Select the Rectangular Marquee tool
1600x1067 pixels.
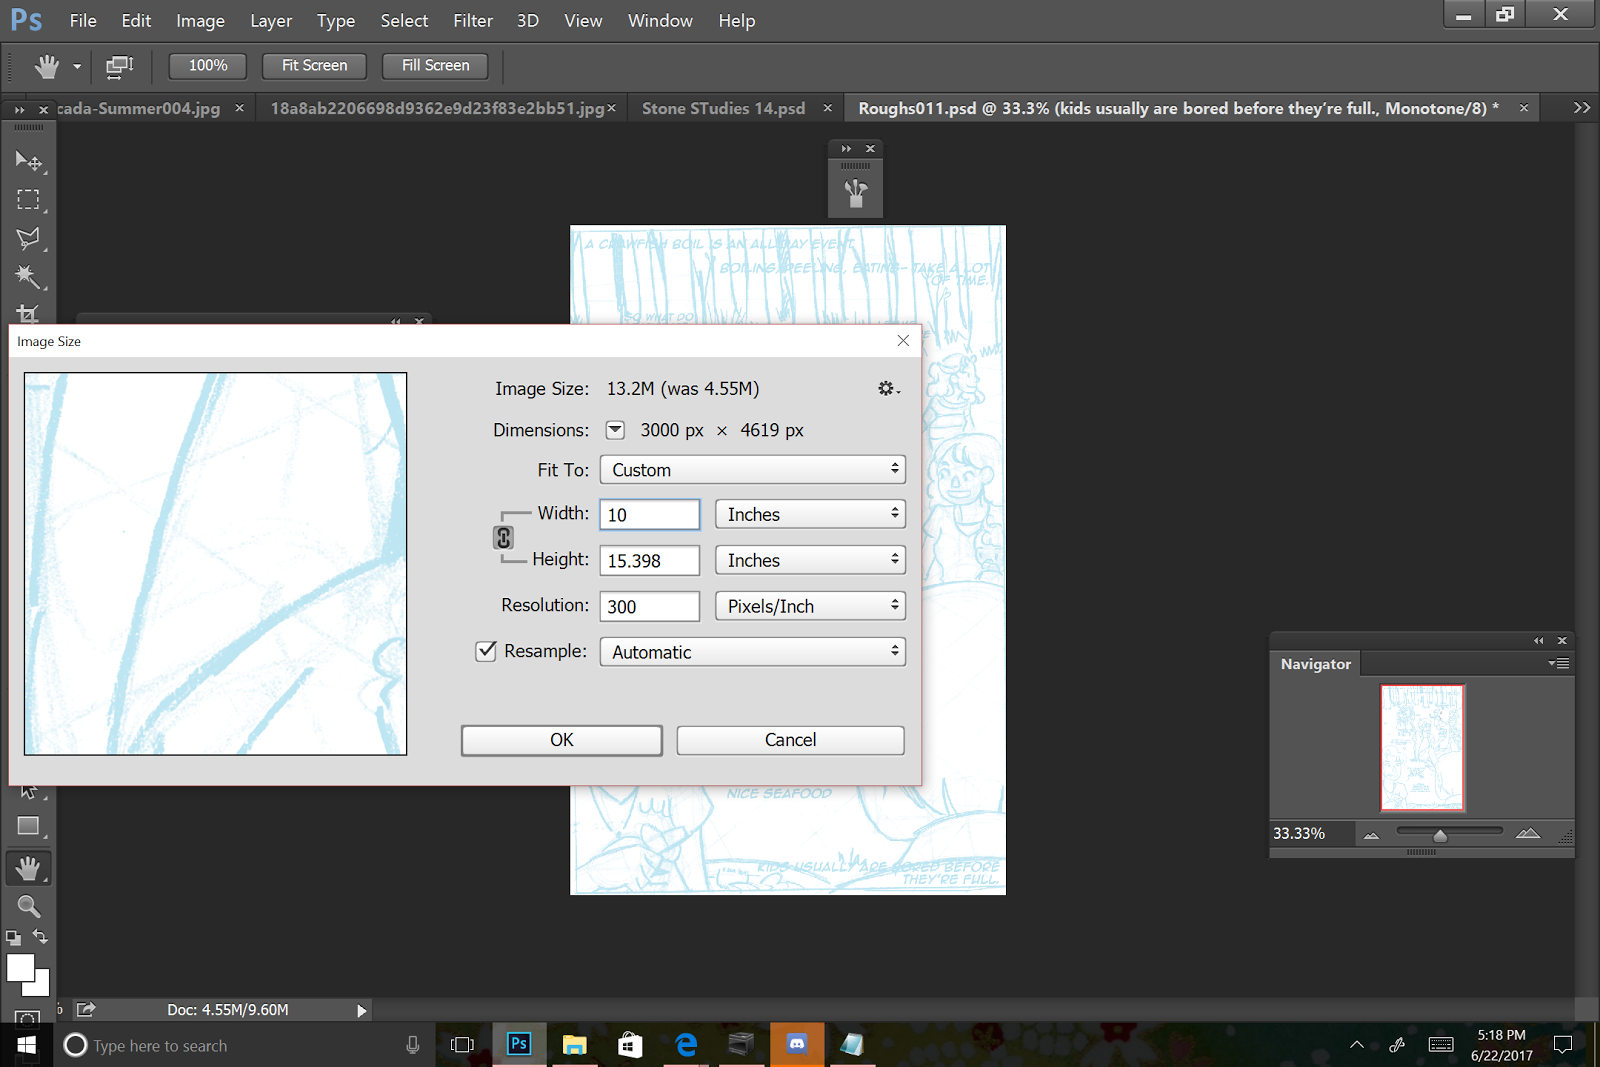(28, 200)
